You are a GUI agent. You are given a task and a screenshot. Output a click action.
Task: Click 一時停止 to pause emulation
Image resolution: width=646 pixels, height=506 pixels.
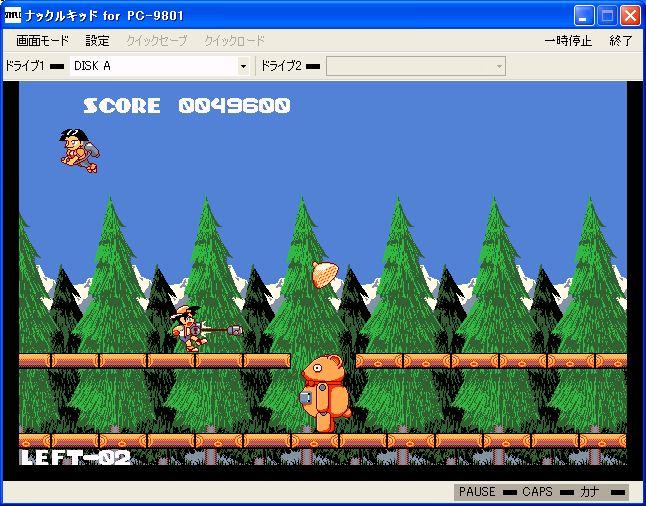[x=568, y=41]
